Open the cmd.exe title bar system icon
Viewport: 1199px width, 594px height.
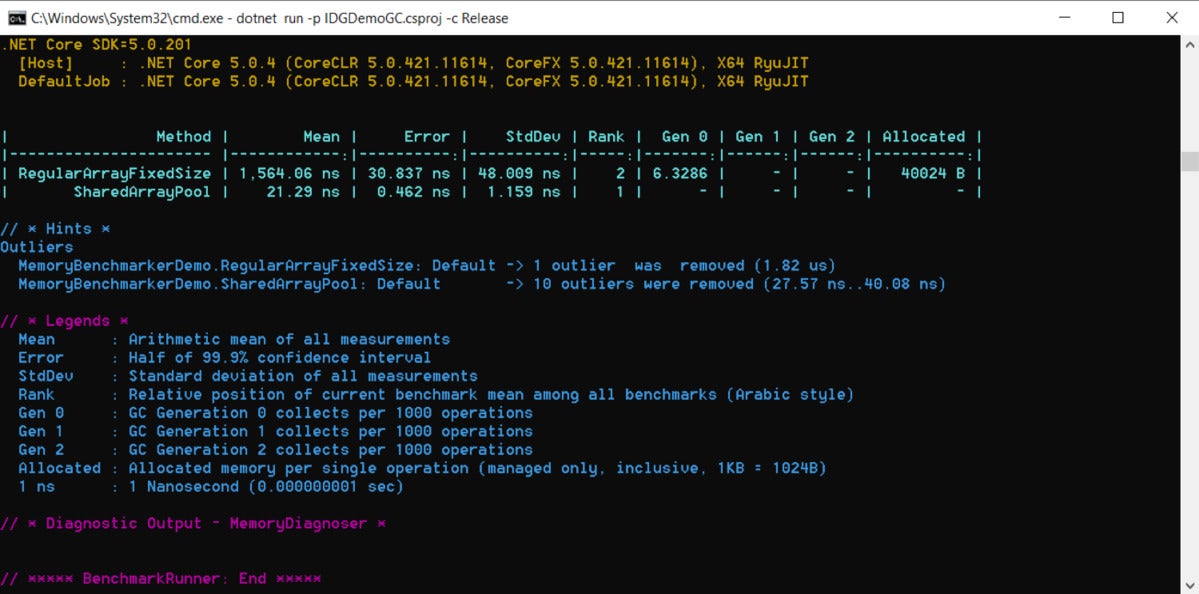15,18
